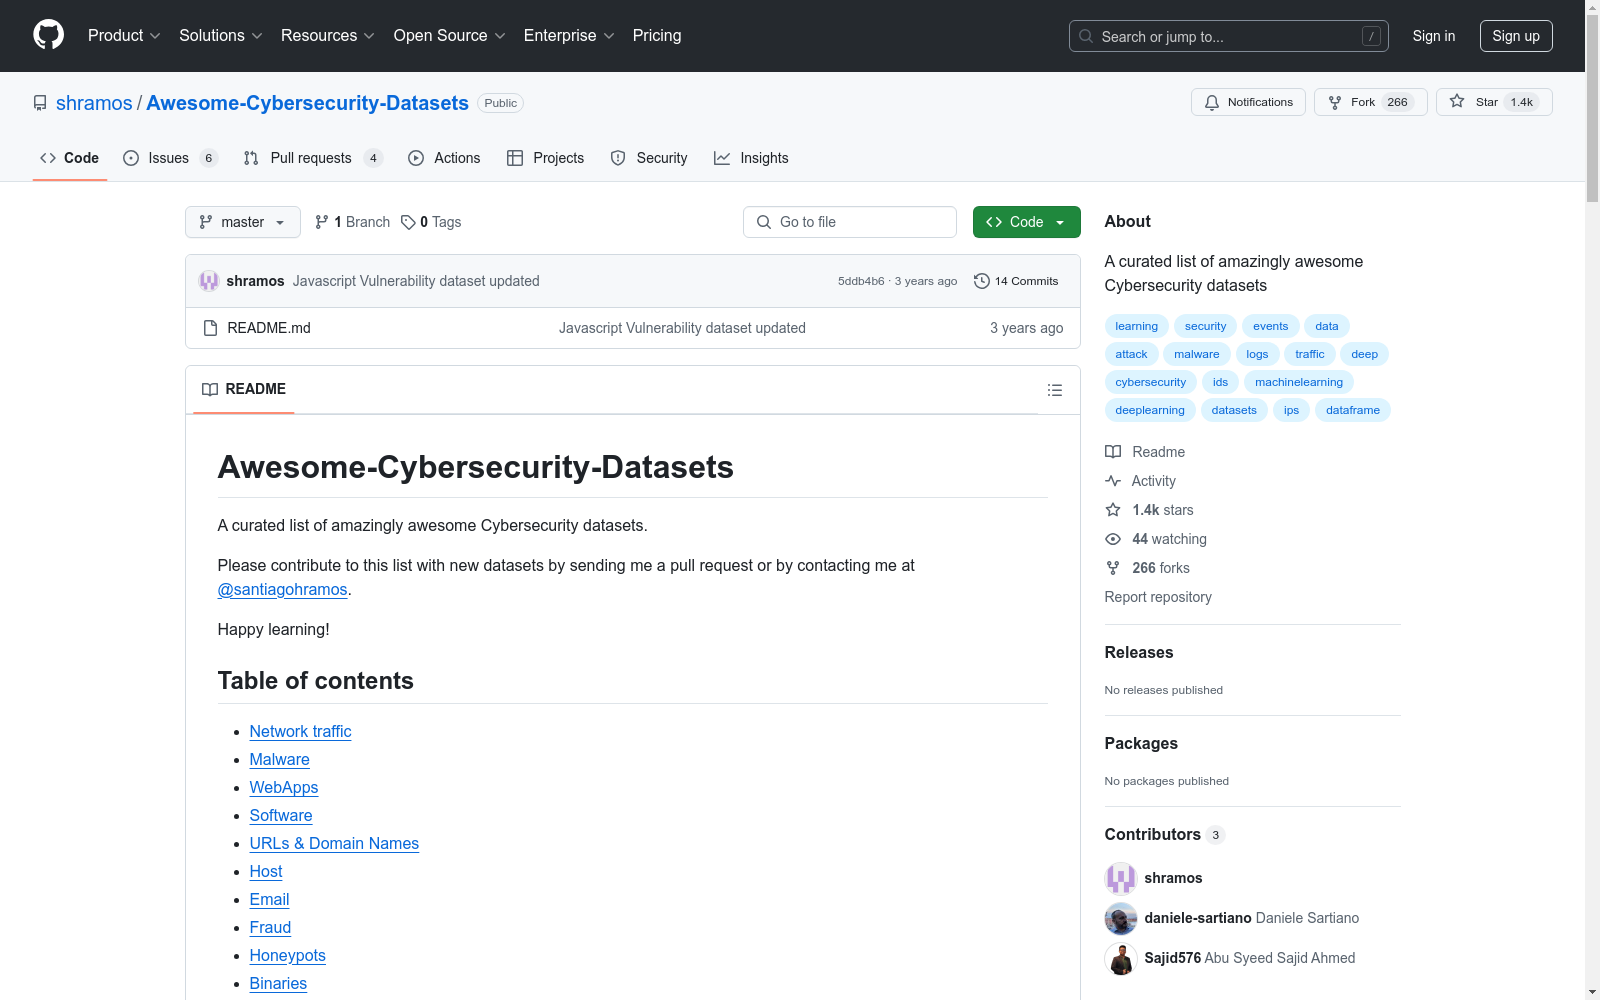Image resolution: width=1600 pixels, height=1000 pixels.
Task: Switch to the Code tab
Action: (x=70, y=158)
